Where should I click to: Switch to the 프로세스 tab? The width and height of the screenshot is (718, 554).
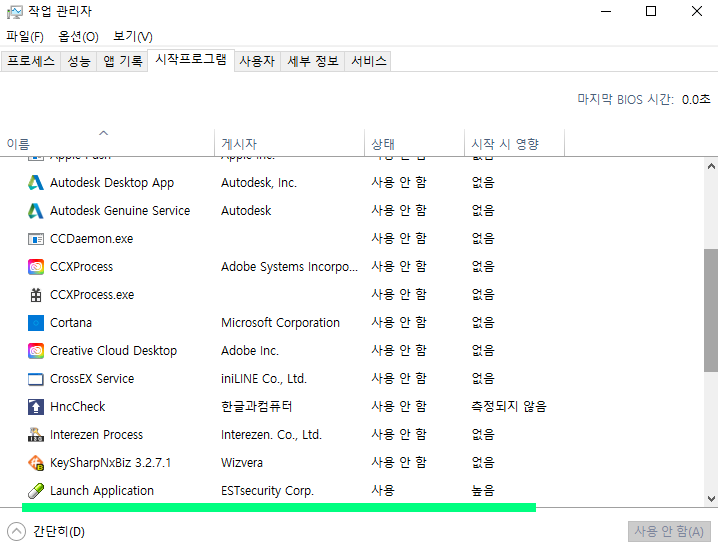(31, 61)
